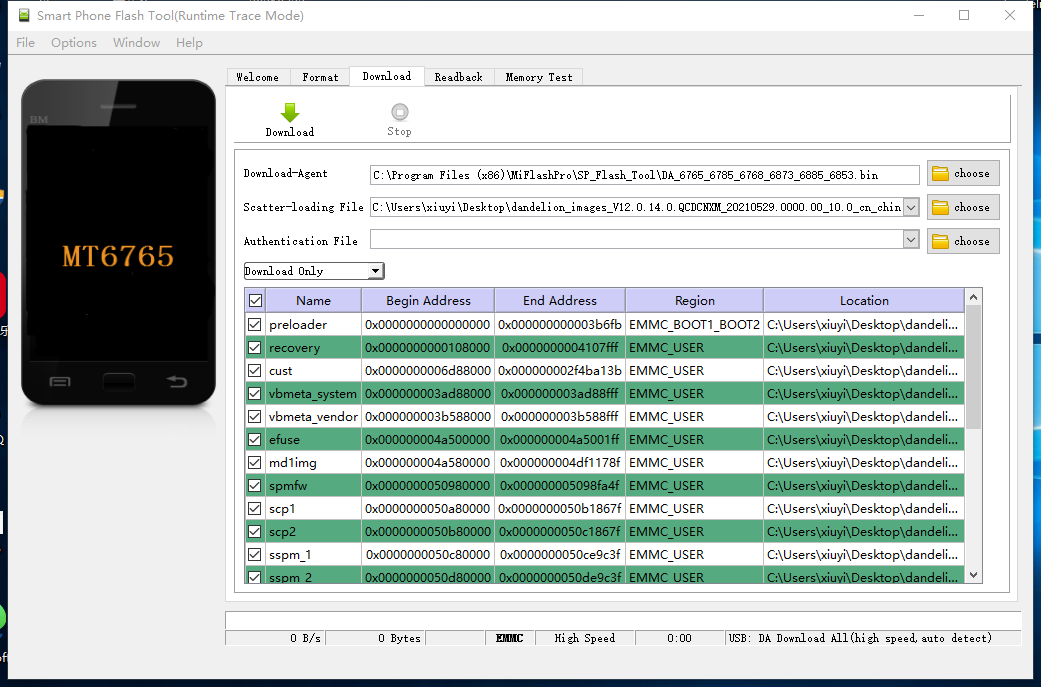
Task: Open the File menu
Action: point(25,42)
